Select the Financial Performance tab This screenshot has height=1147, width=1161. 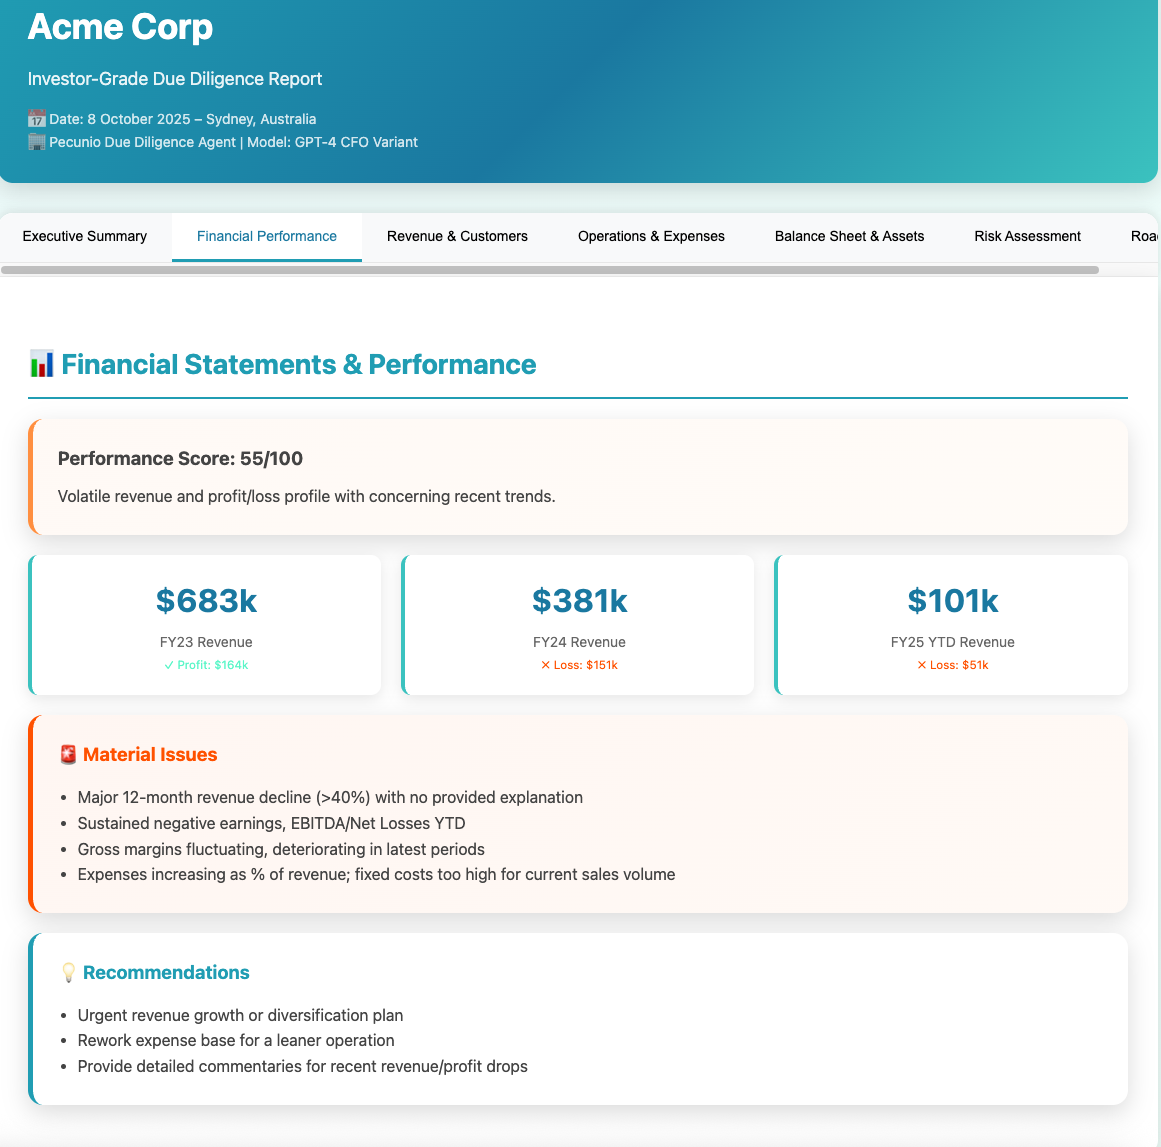coord(267,237)
